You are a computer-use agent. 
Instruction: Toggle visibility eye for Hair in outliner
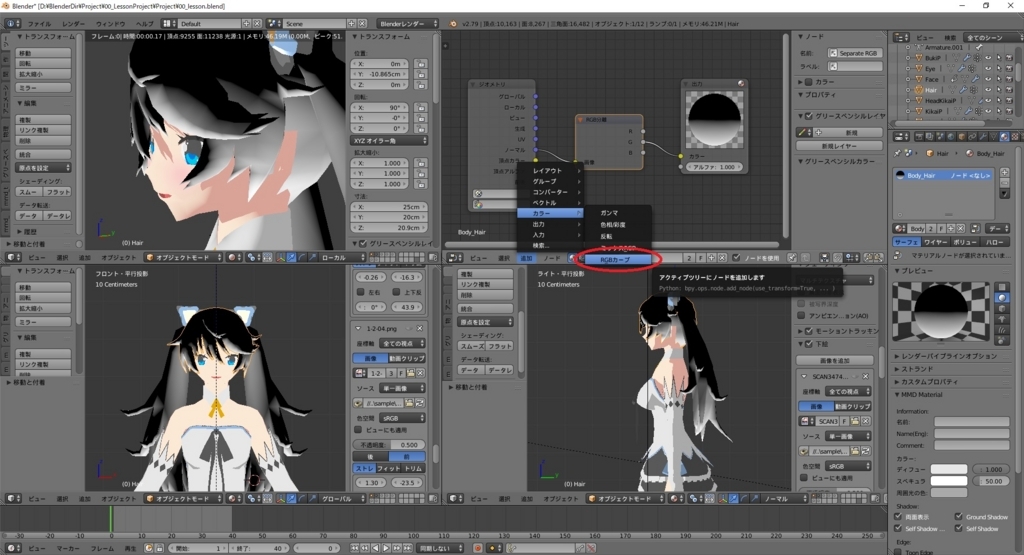point(988,89)
